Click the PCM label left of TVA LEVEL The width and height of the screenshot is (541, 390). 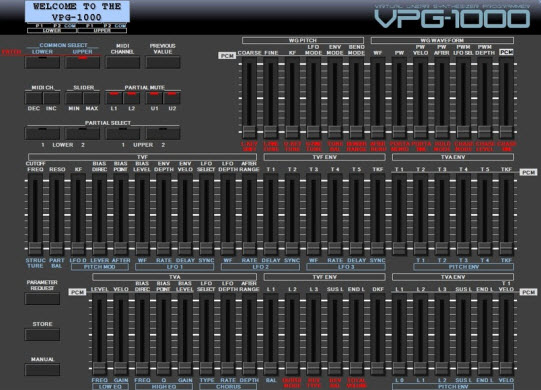(77, 292)
